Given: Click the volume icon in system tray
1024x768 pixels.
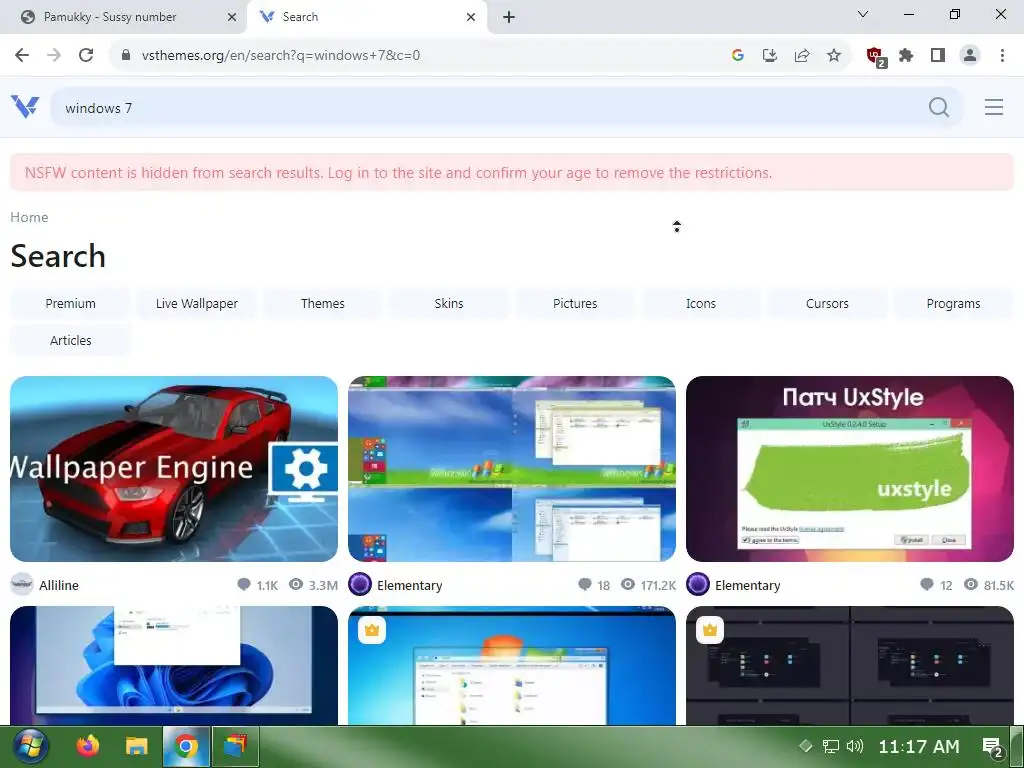Looking at the screenshot, I should tap(854, 746).
